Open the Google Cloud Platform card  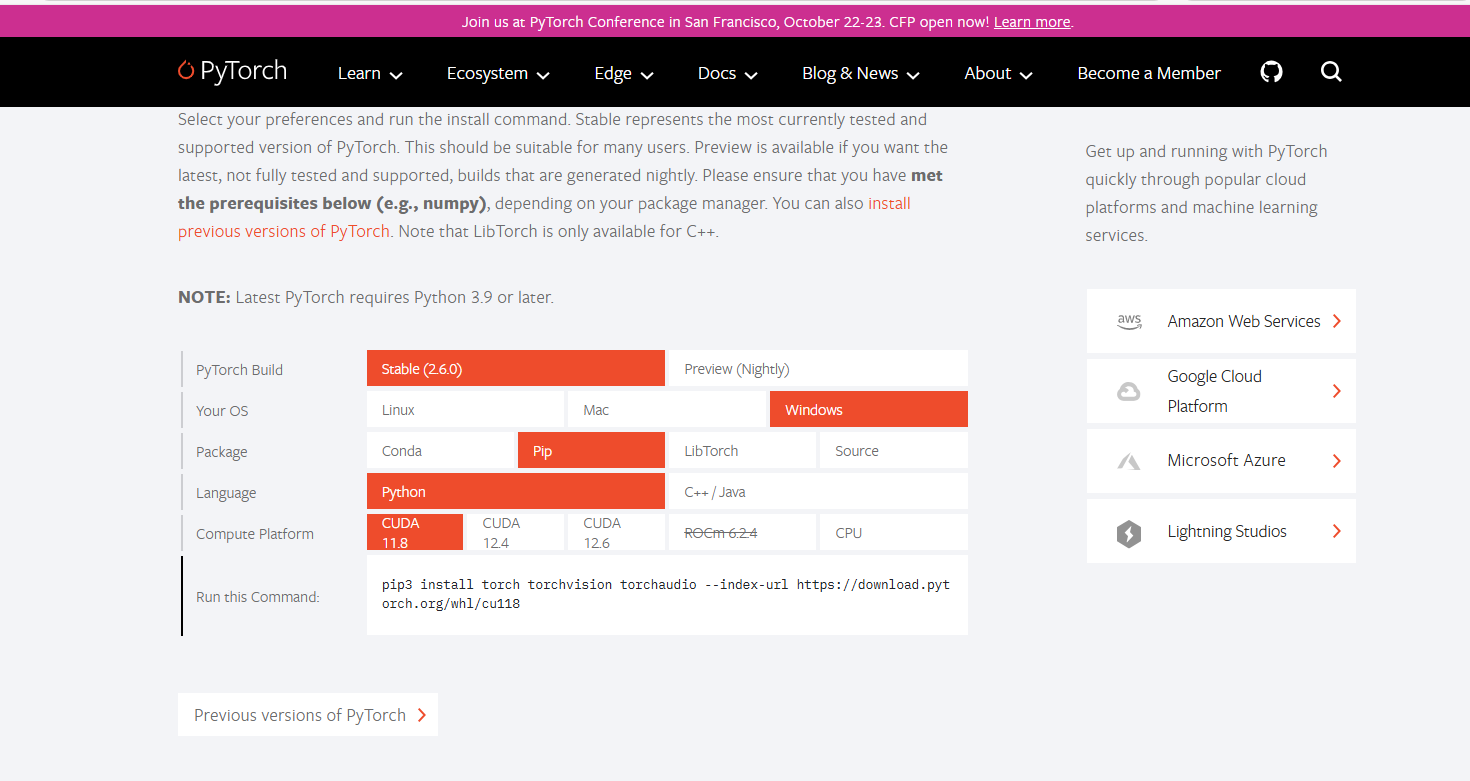pos(1221,391)
